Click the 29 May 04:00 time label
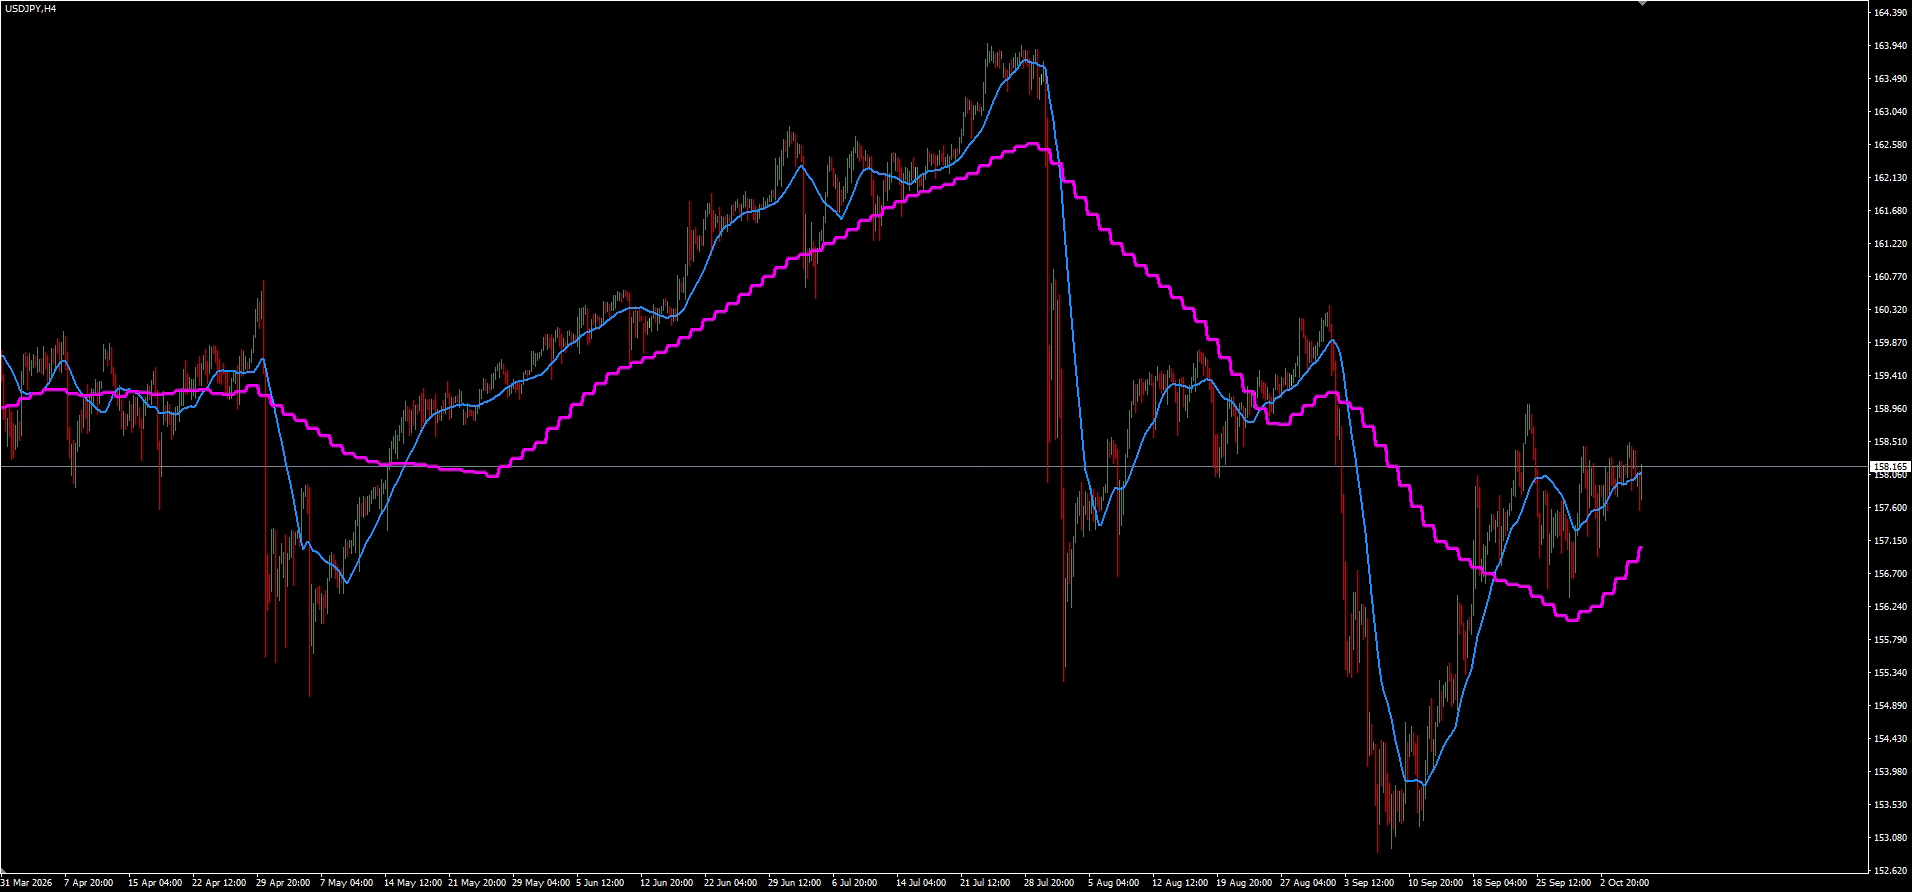The height and width of the screenshot is (892, 1912). pos(541,883)
